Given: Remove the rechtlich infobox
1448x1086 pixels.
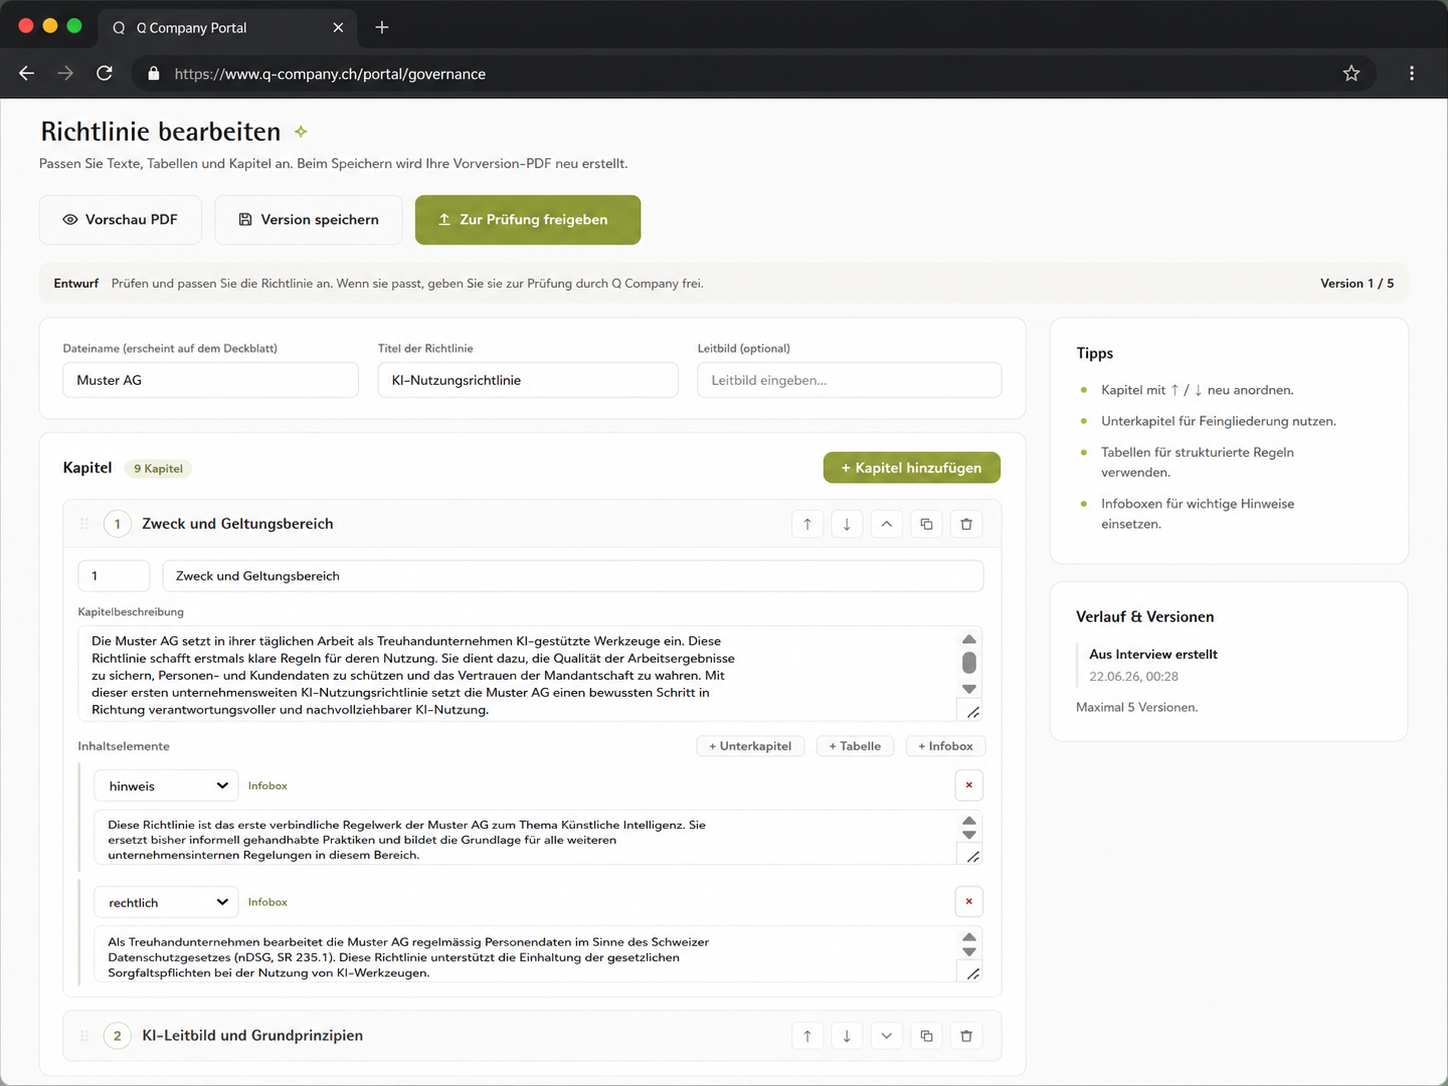Looking at the screenshot, I should point(969,901).
